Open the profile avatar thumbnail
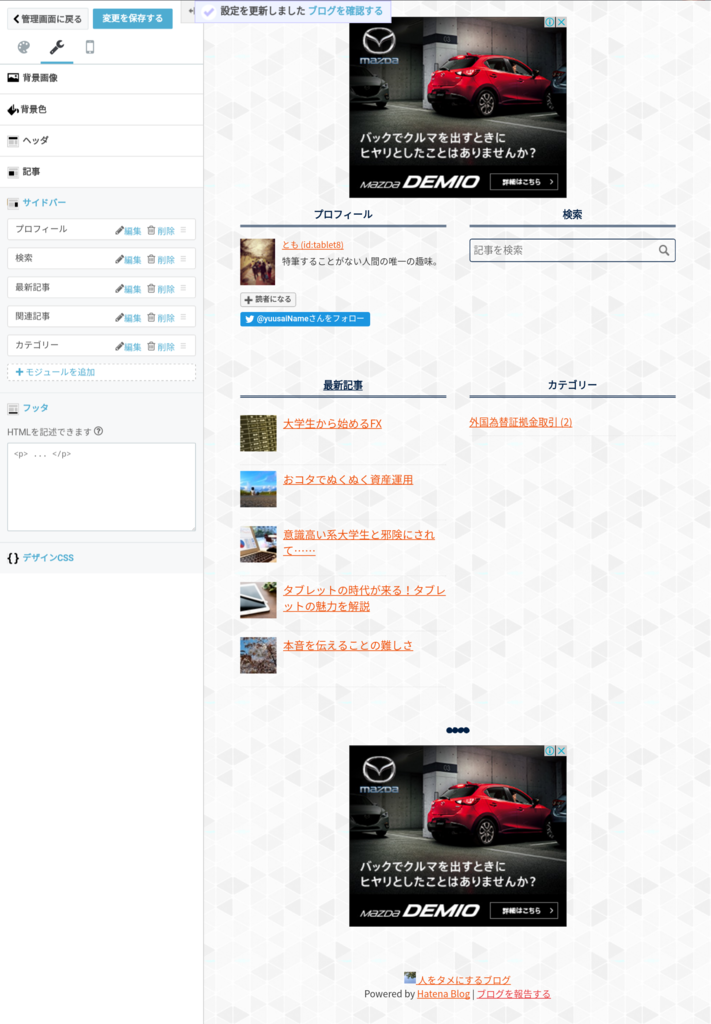The image size is (711, 1024). (258, 262)
